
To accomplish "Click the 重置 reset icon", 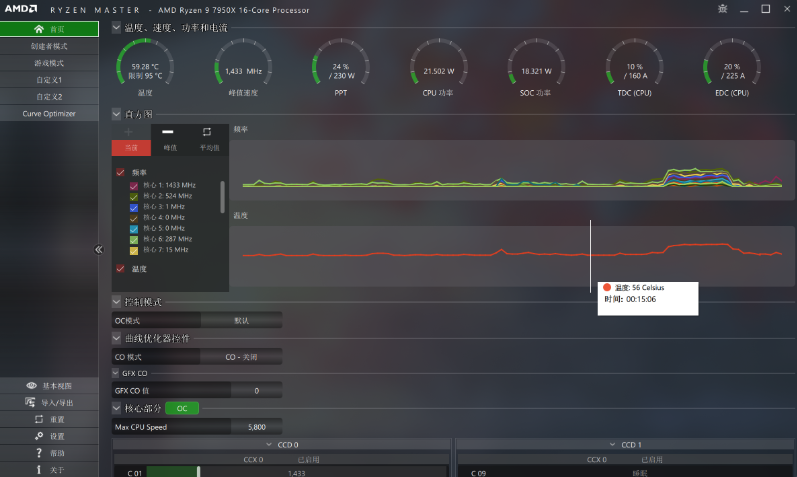I will coord(39,419).
